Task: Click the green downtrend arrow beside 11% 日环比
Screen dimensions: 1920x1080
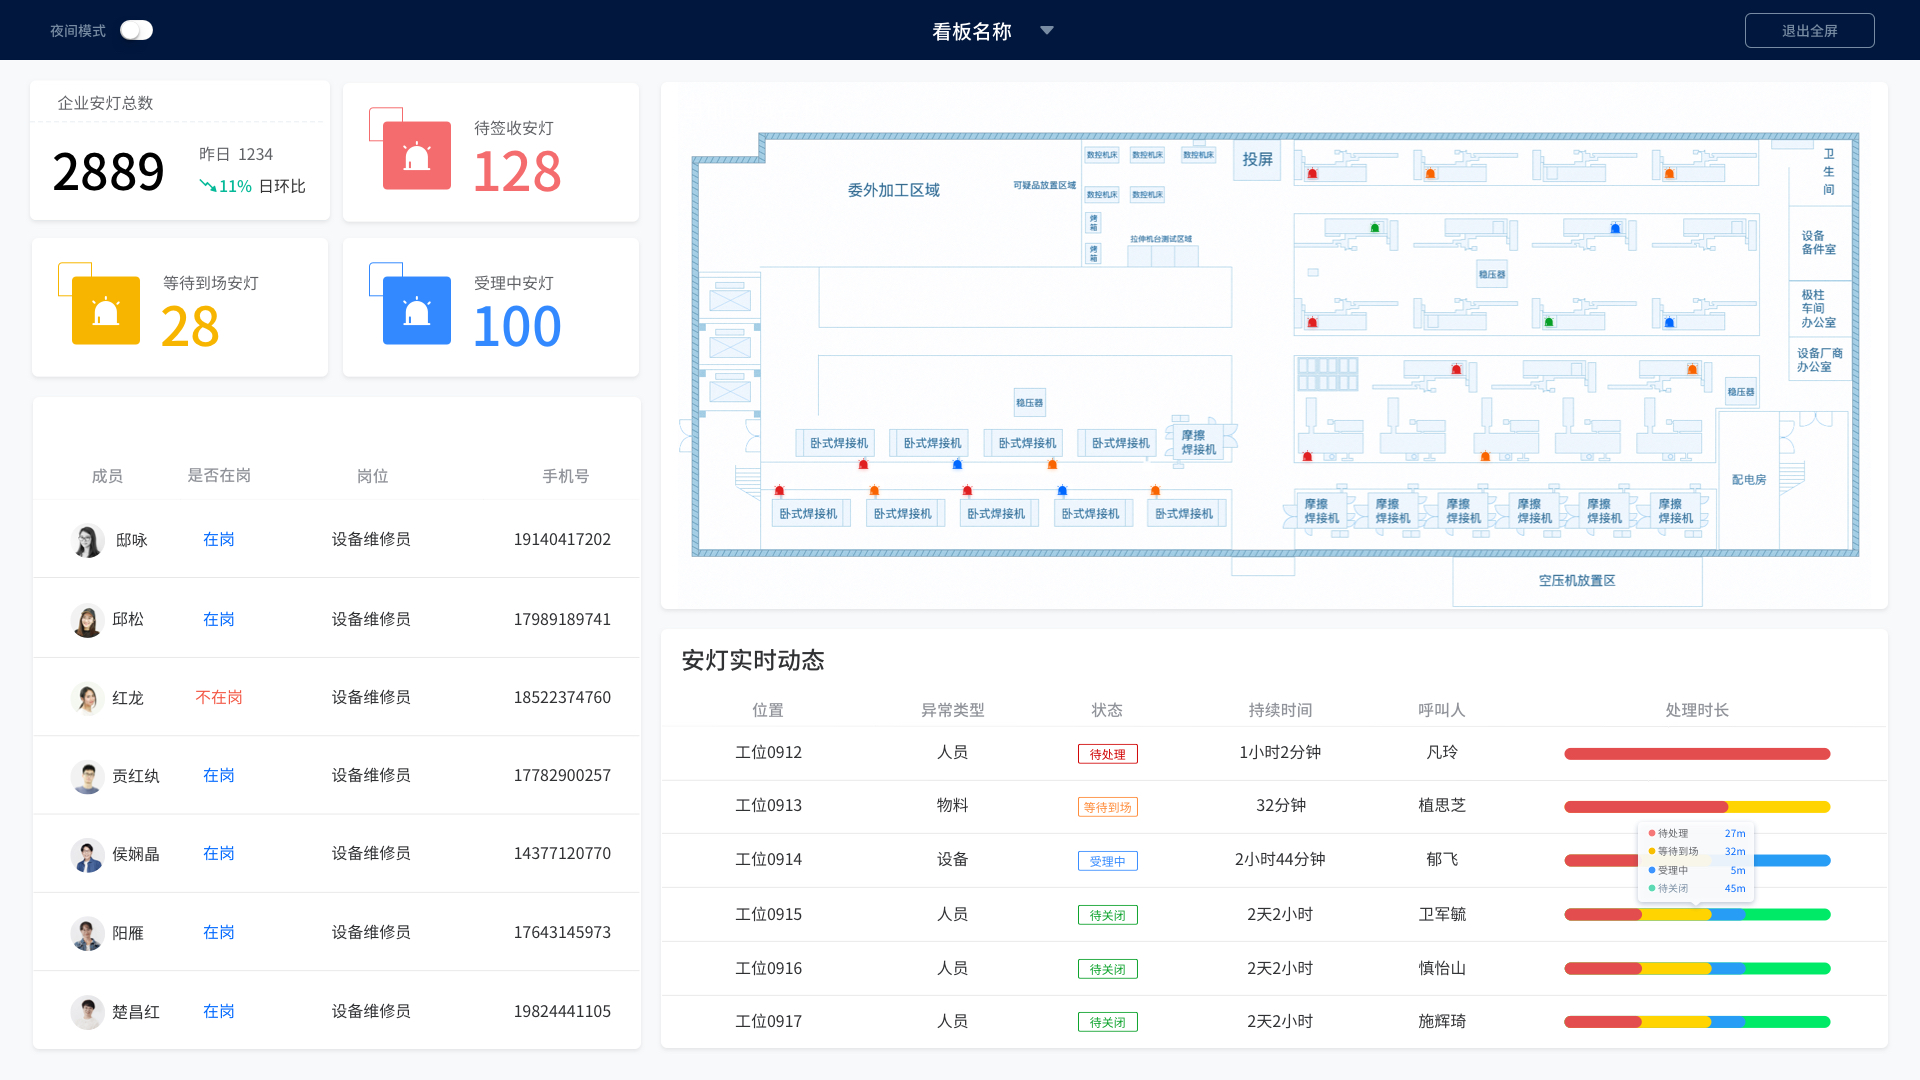Action: pos(207,186)
